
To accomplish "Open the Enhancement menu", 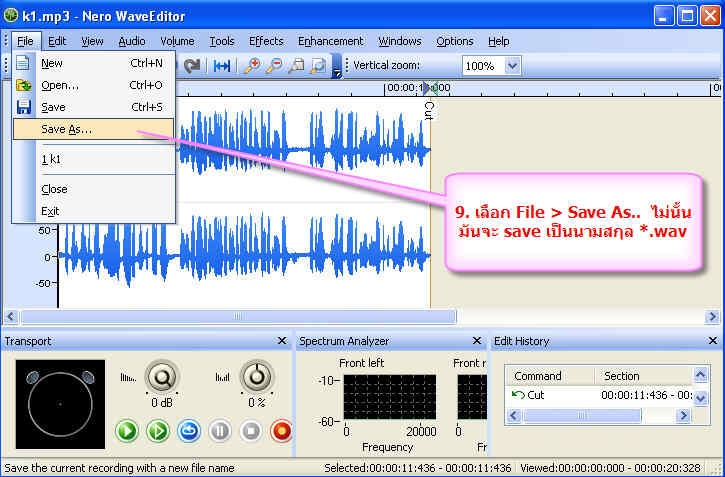I will coord(331,41).
